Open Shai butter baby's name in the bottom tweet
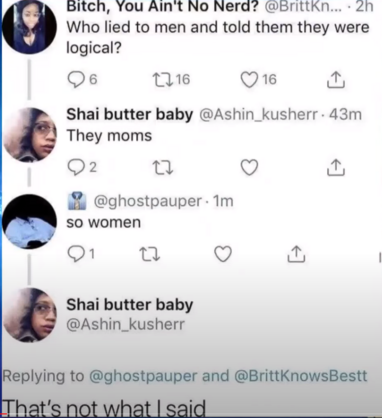This screenshot has width=382, height=418. click(130, 305)
